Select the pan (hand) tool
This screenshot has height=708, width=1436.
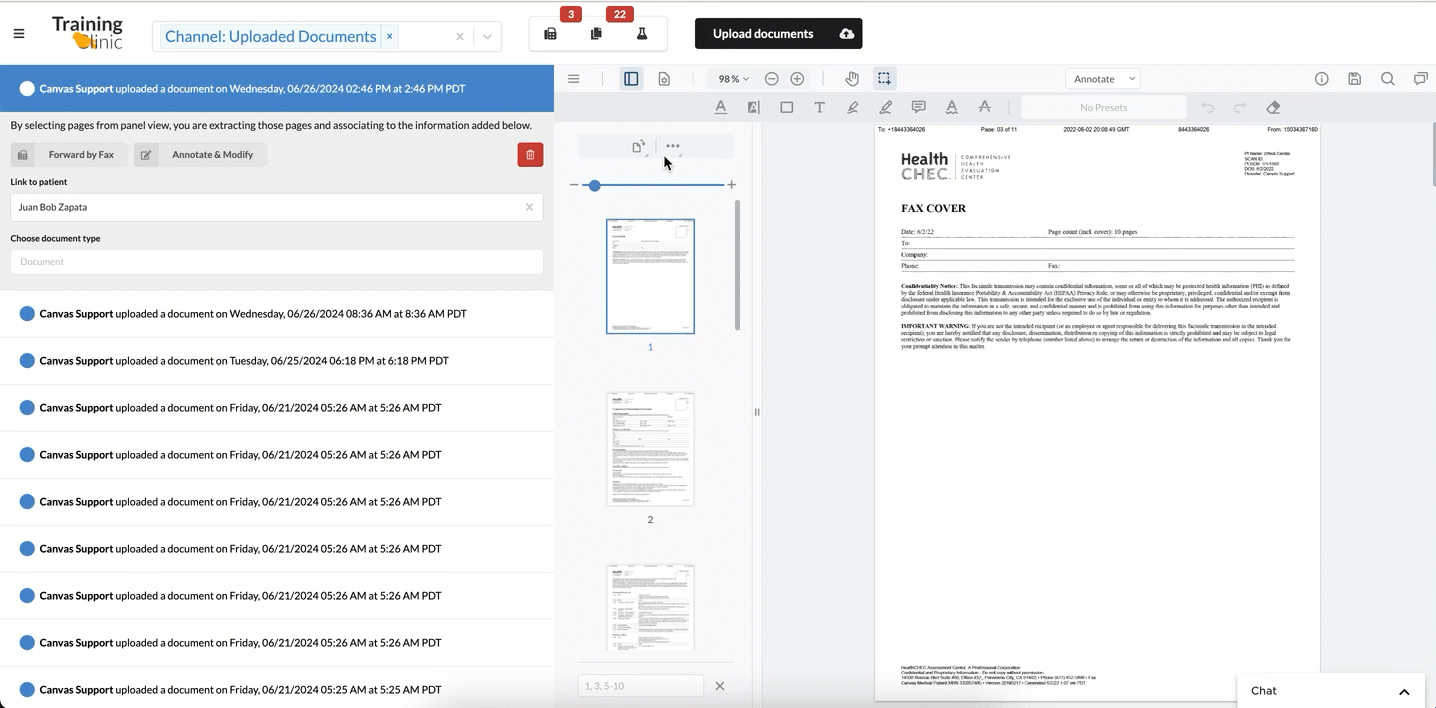851,78
